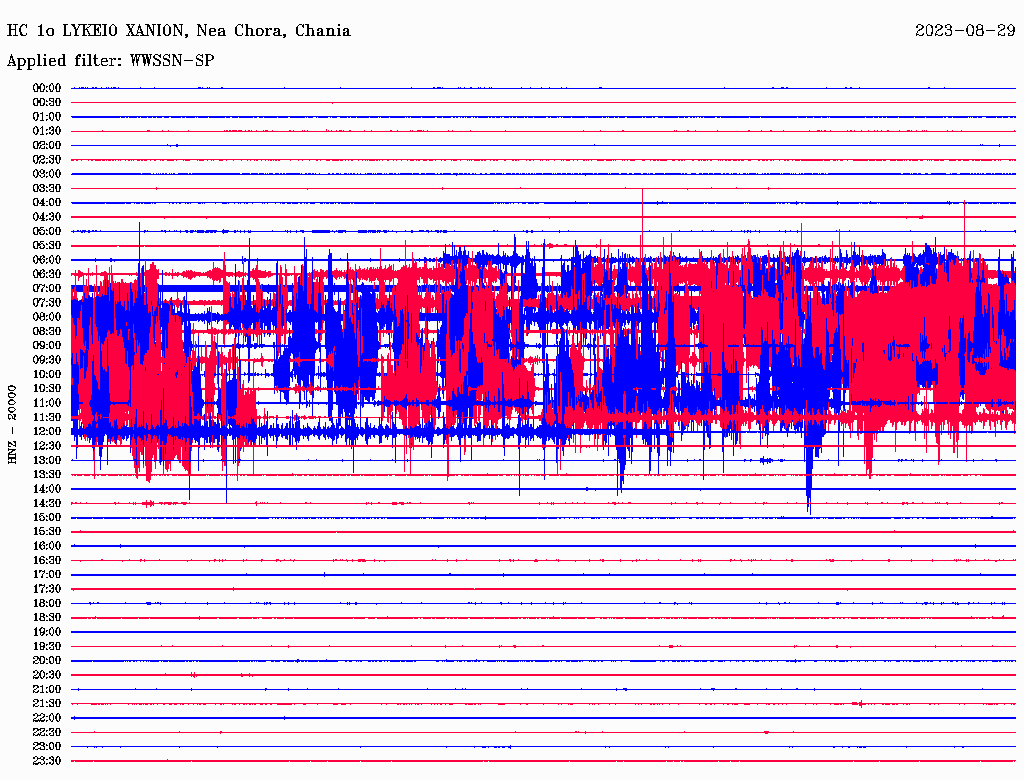Click the 01:00 time label
Viewport: 1024px width, 780px height.
tap(47, 116)
